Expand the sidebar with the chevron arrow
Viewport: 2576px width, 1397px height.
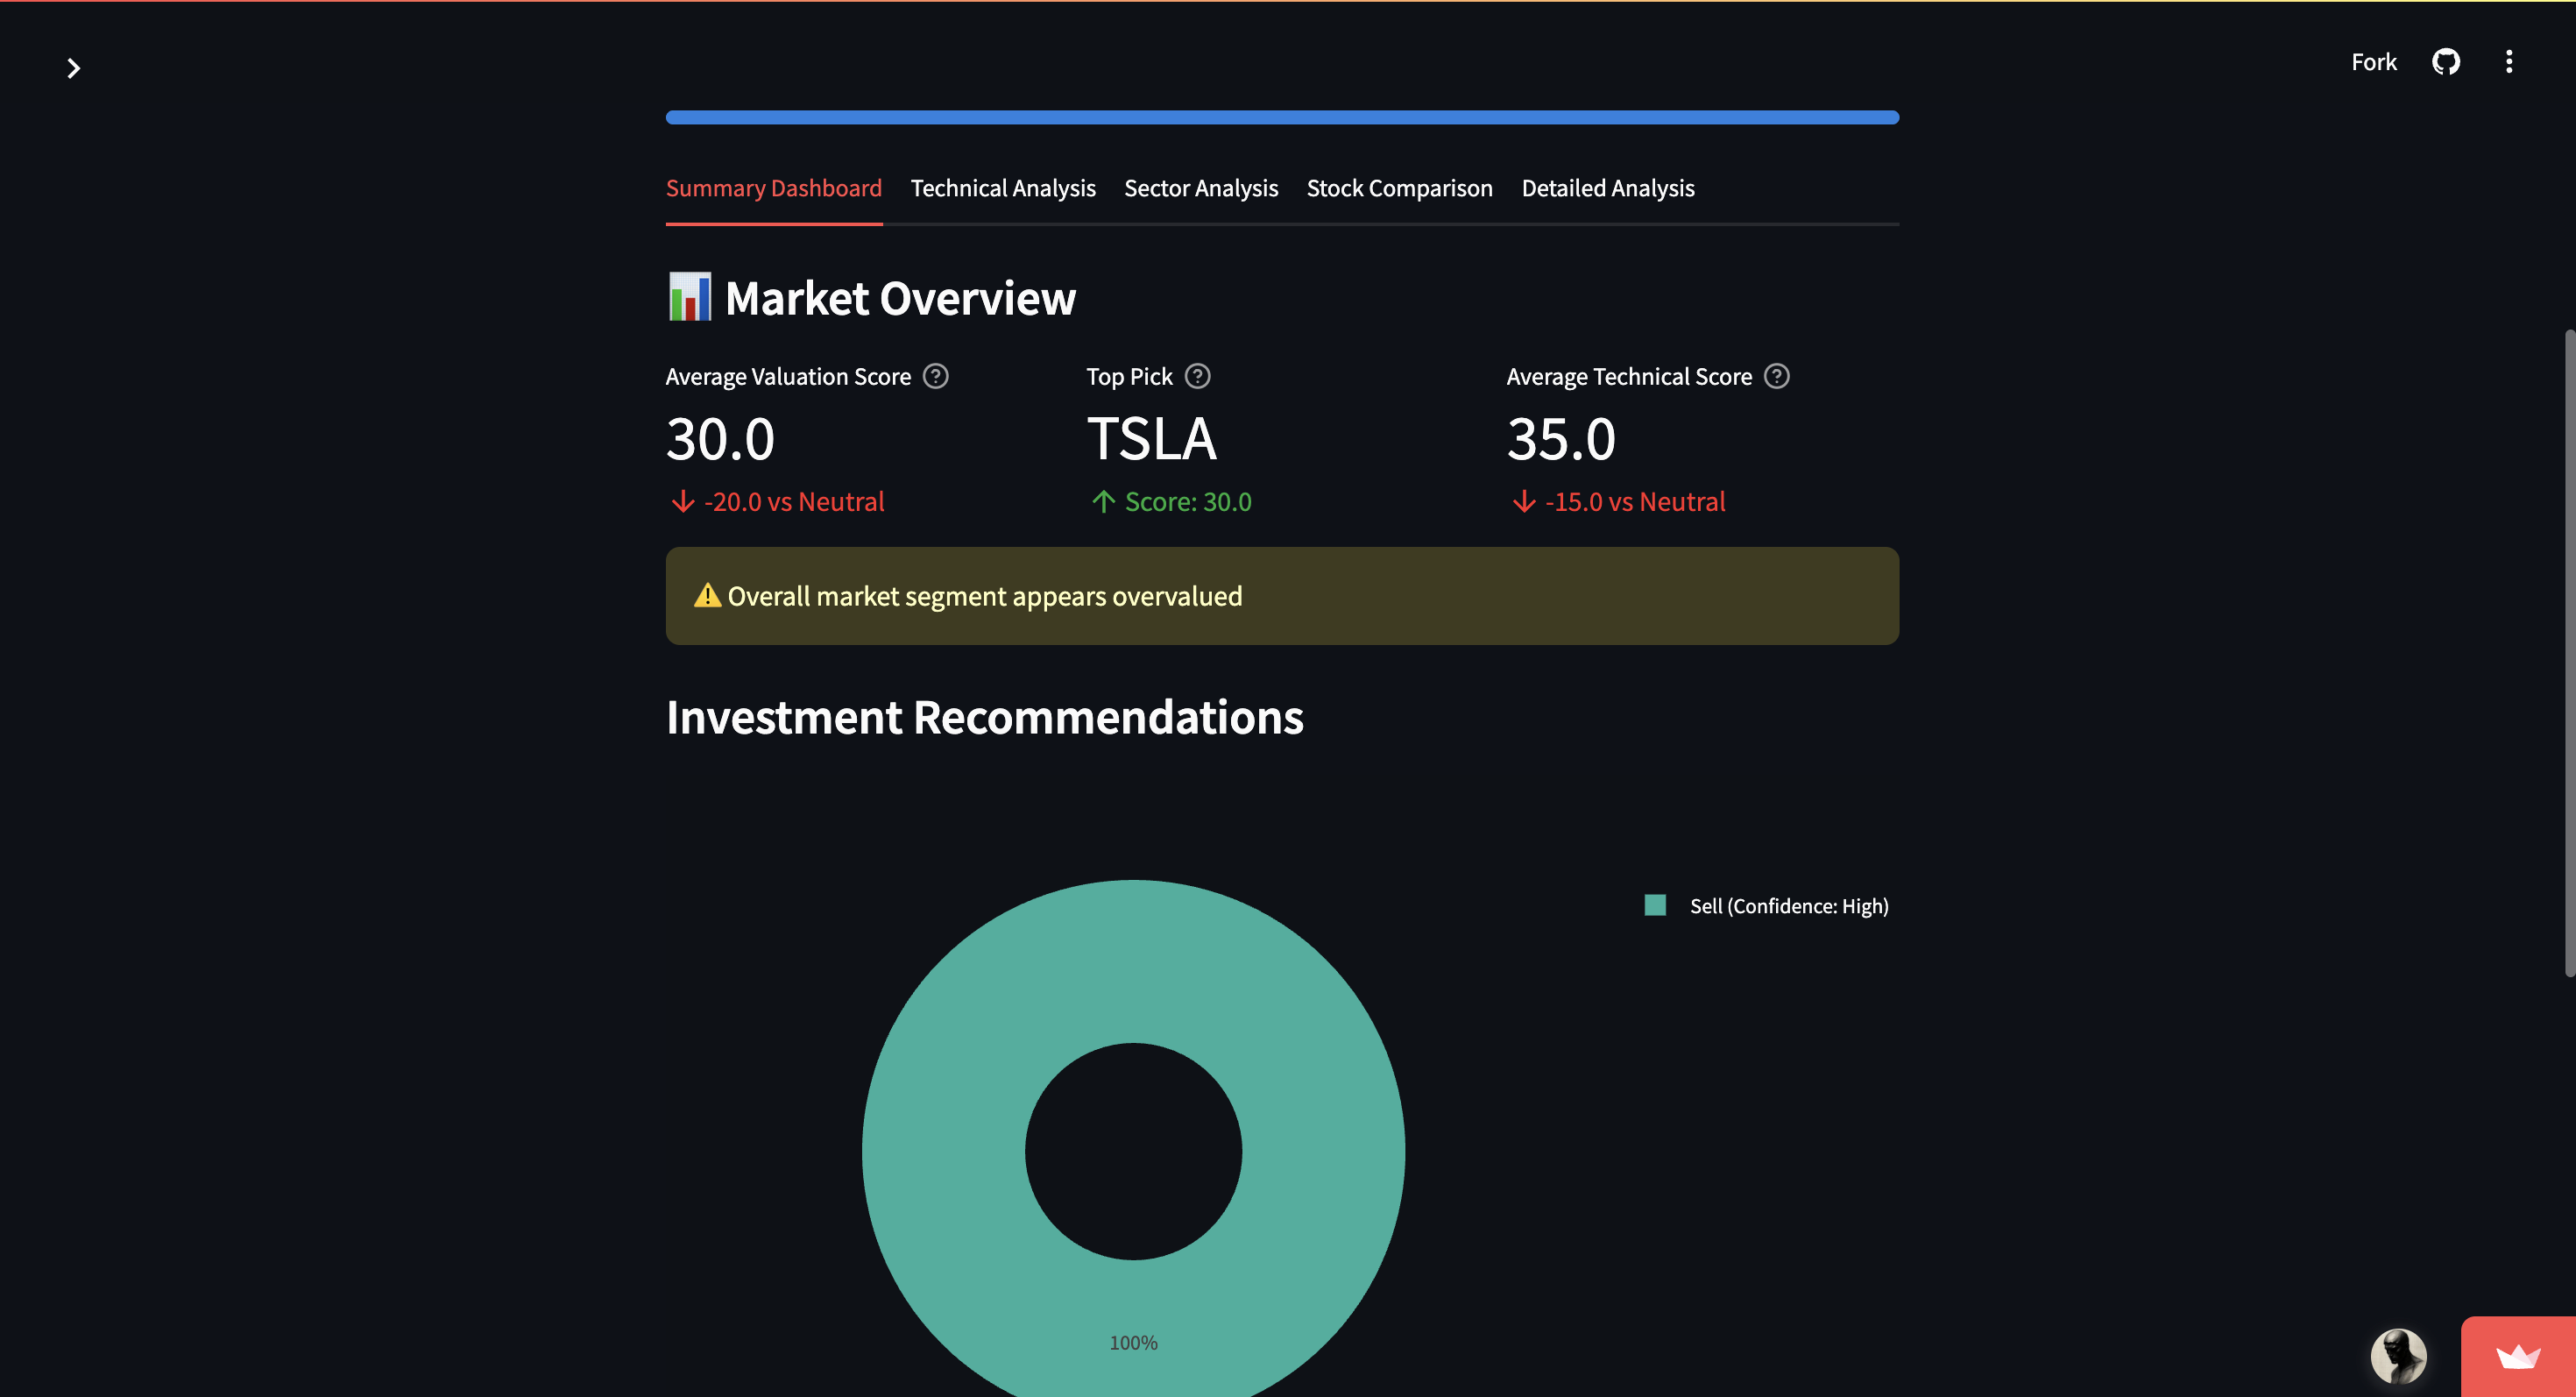tap(74, 68)
